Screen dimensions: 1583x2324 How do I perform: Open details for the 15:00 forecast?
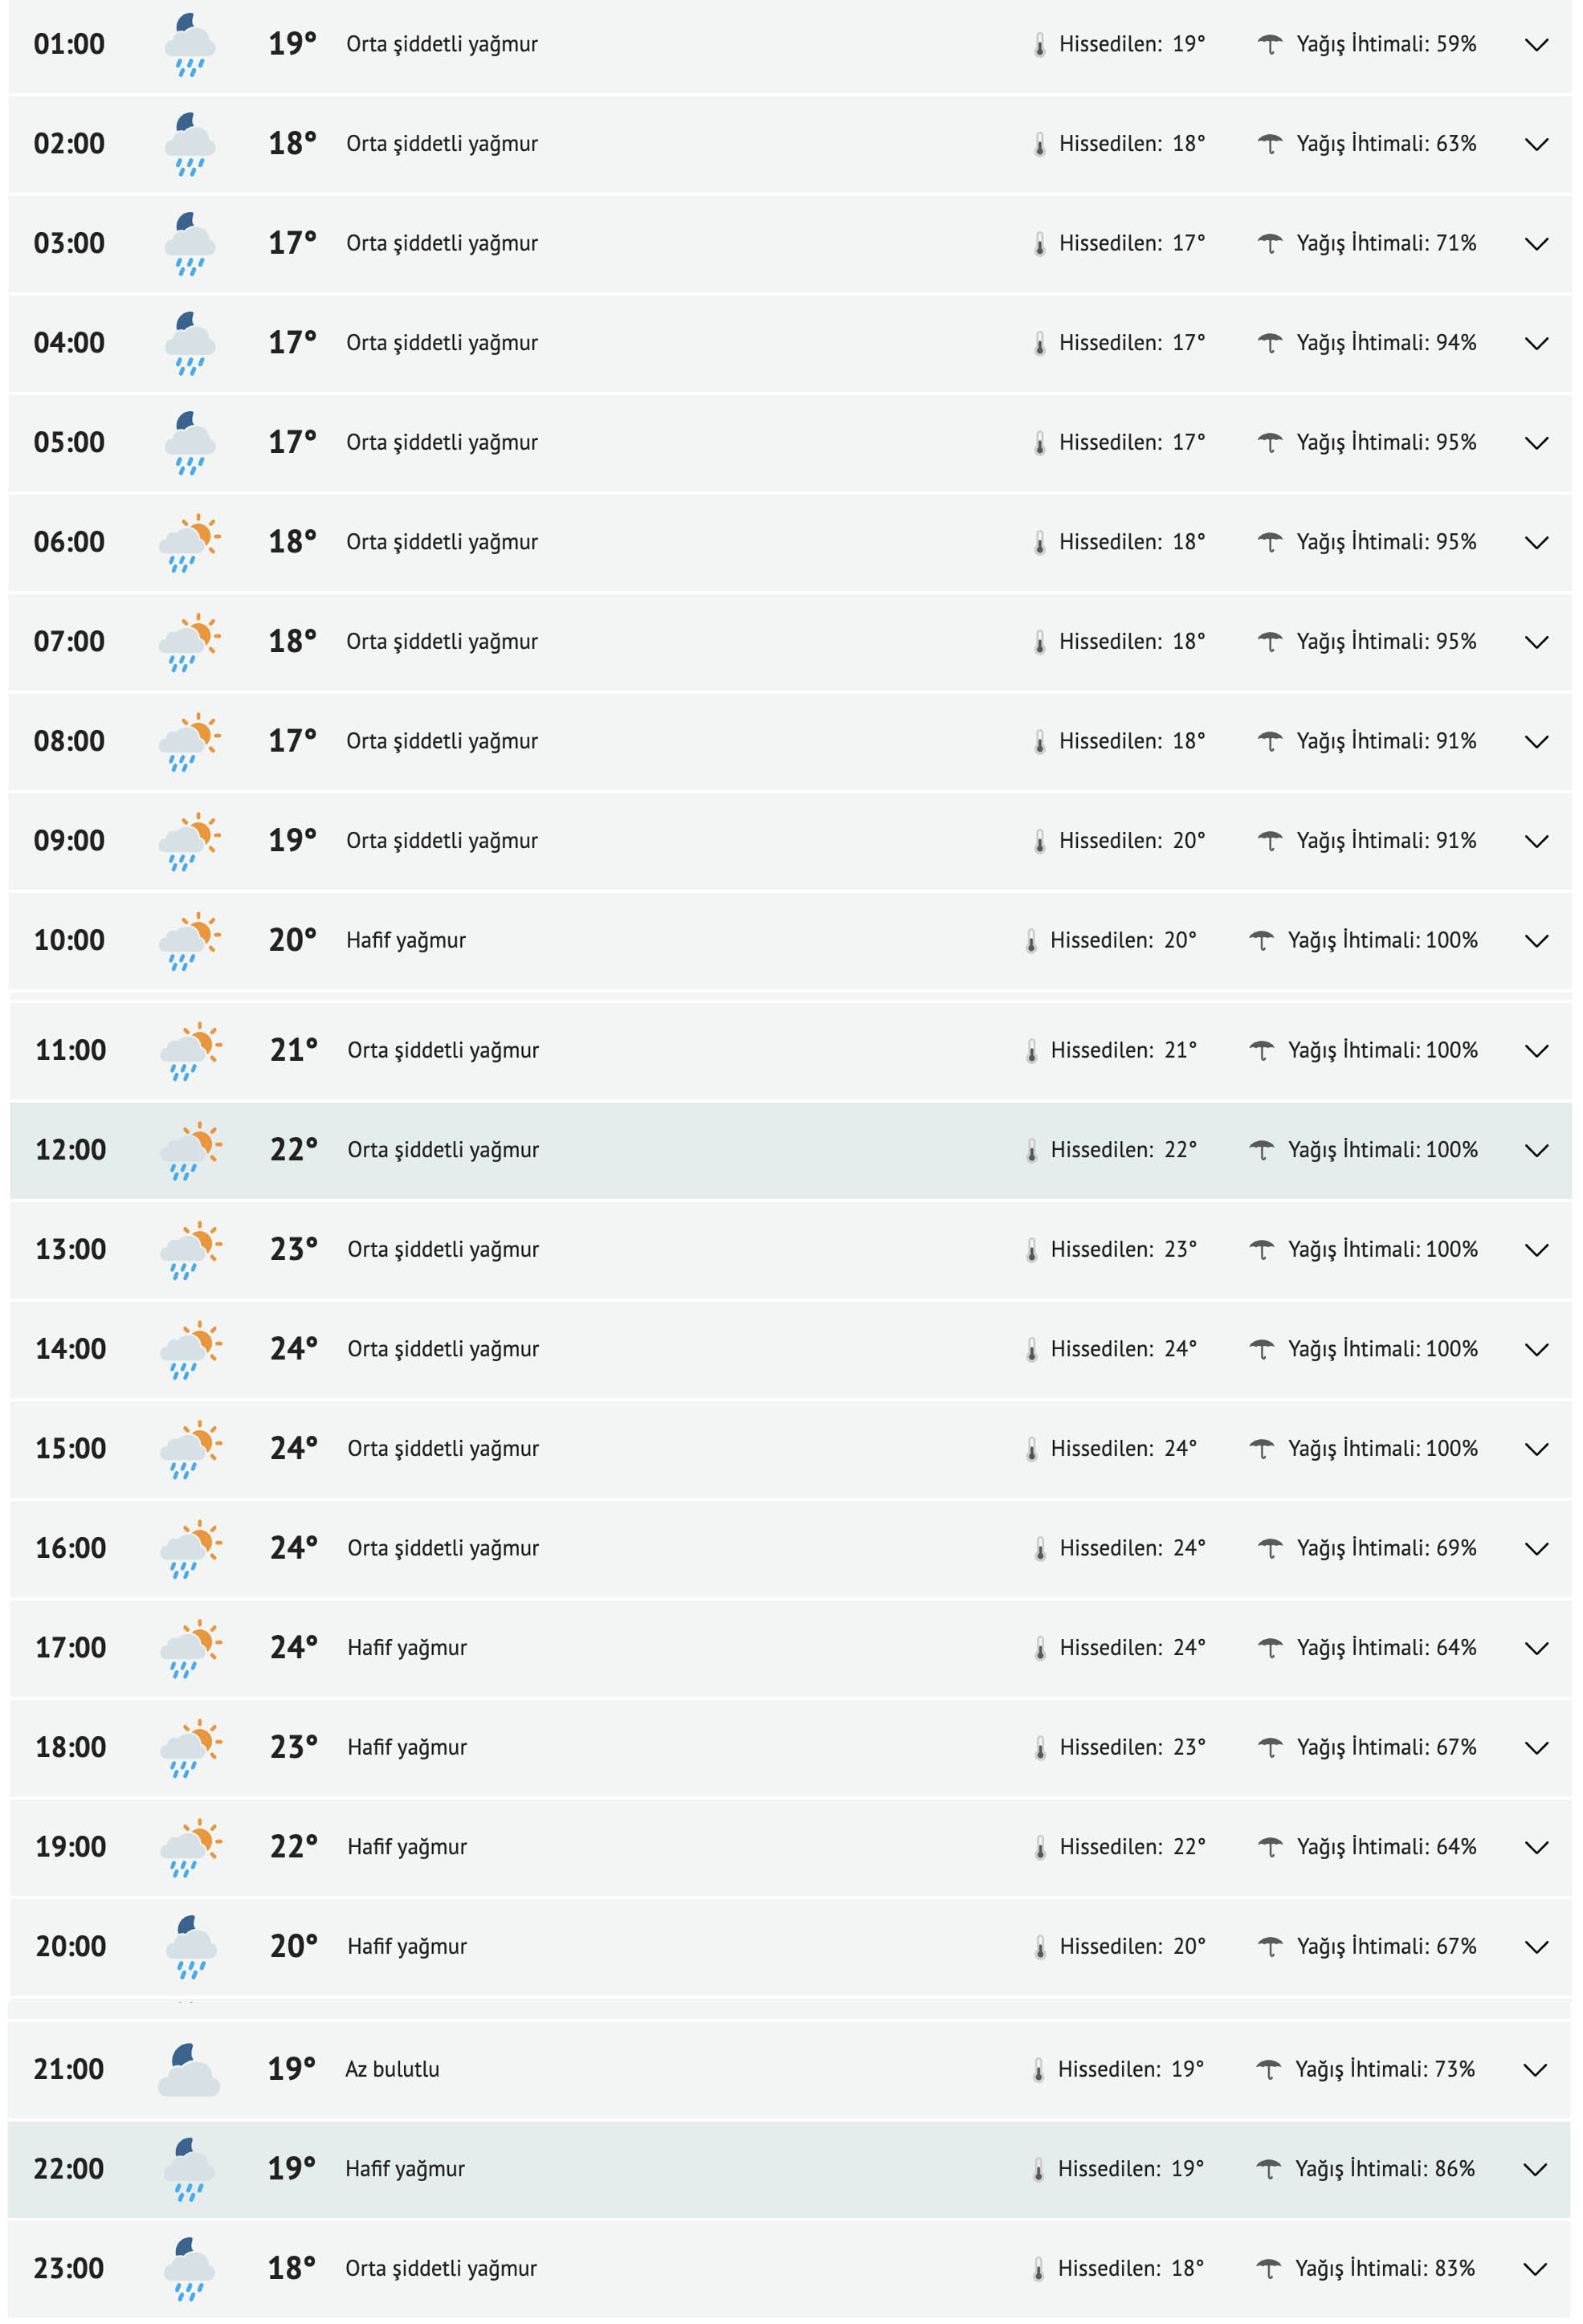tap(1536, 1450)
